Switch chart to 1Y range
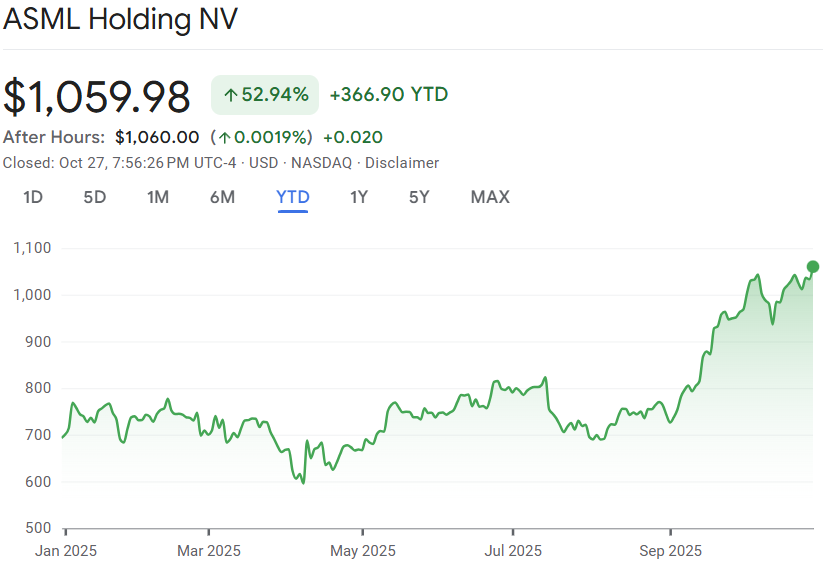The height and width of the screenshot is (575, 823). [x=359, y=197]
